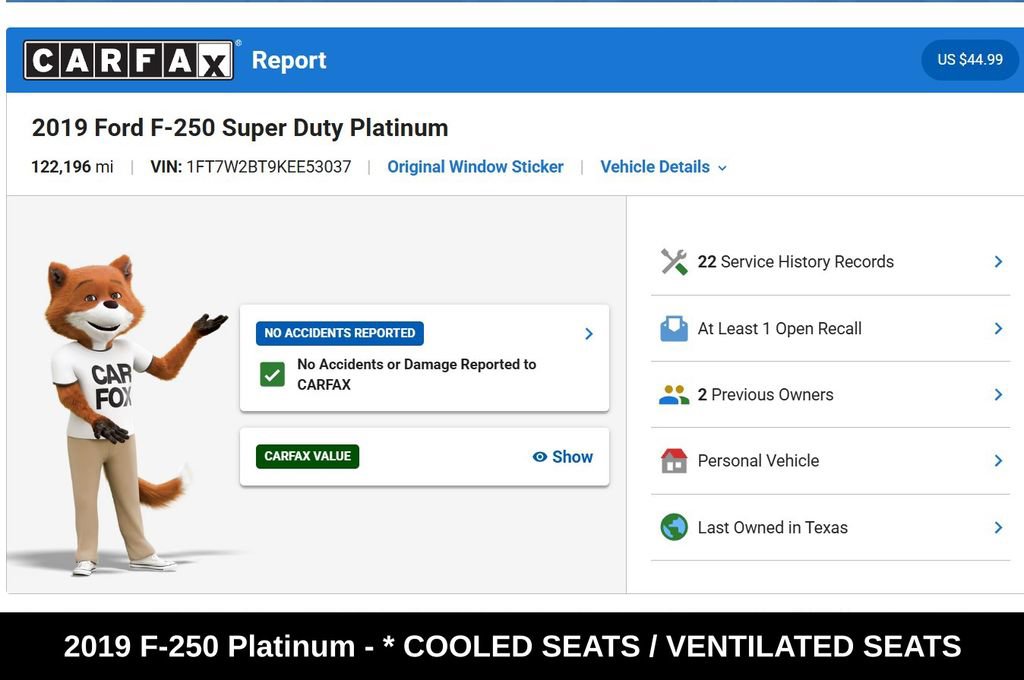Open accident details arrow on the card
1024x680 pixels.
[588, 334]
